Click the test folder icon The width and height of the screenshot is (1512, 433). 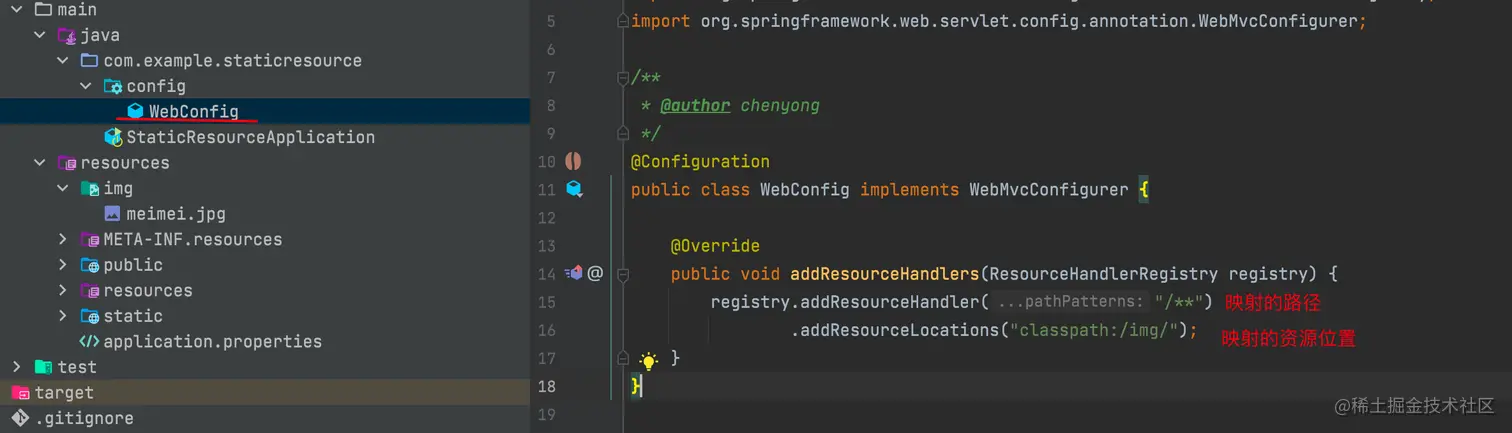pos(43,367)
